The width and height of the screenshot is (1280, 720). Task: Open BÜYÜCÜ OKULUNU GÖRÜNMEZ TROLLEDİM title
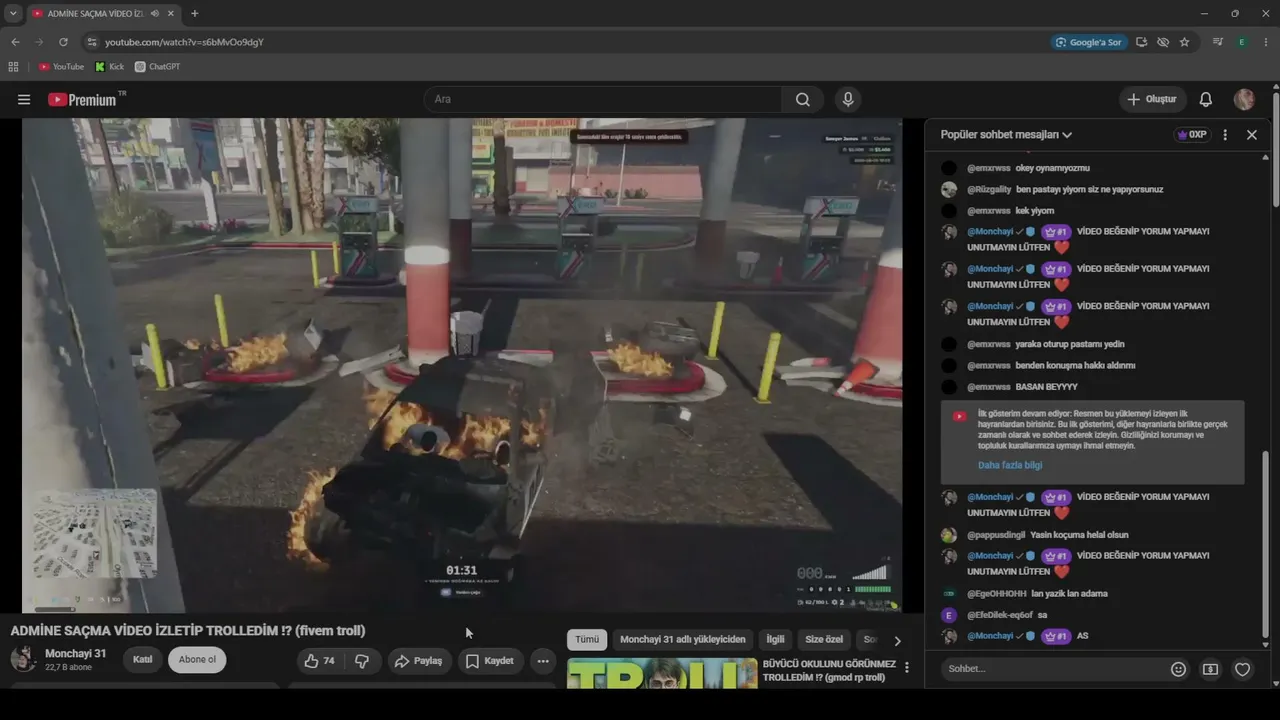click(829, 671)
